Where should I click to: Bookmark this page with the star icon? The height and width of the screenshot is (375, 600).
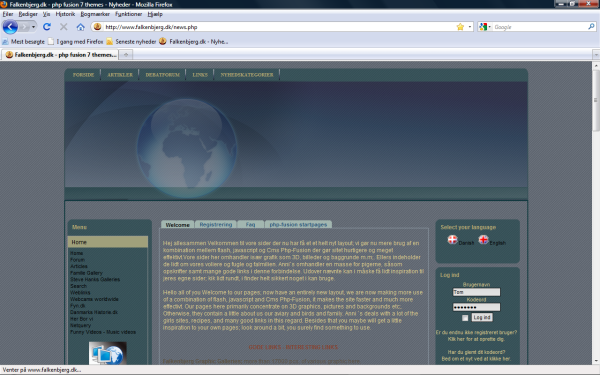coord(460,27)
